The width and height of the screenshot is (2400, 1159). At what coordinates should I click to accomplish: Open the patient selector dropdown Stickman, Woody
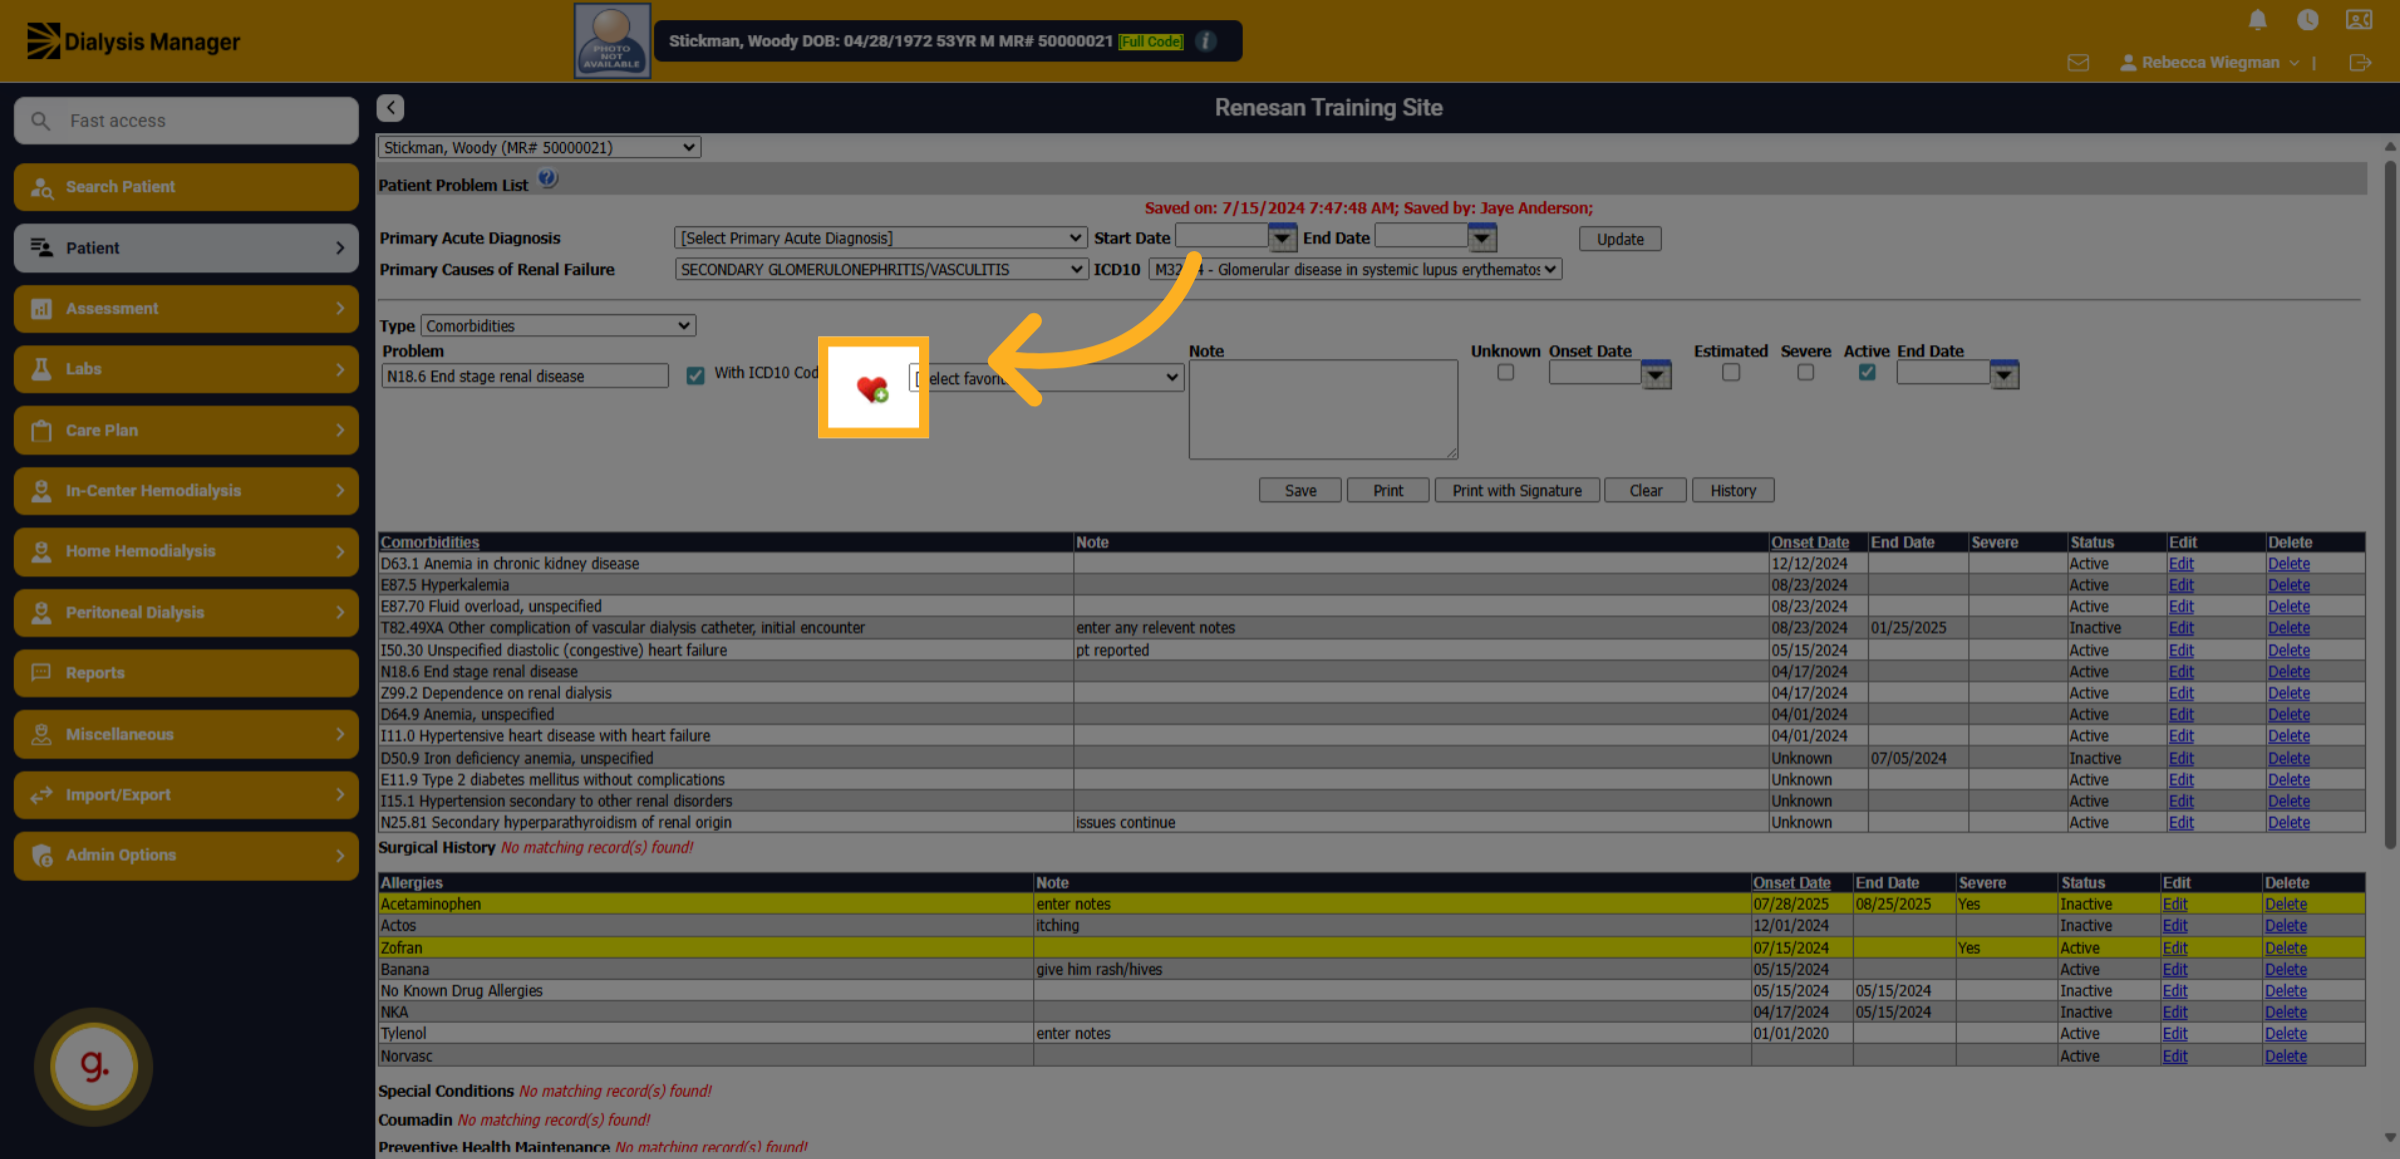(x=539, y=147)
